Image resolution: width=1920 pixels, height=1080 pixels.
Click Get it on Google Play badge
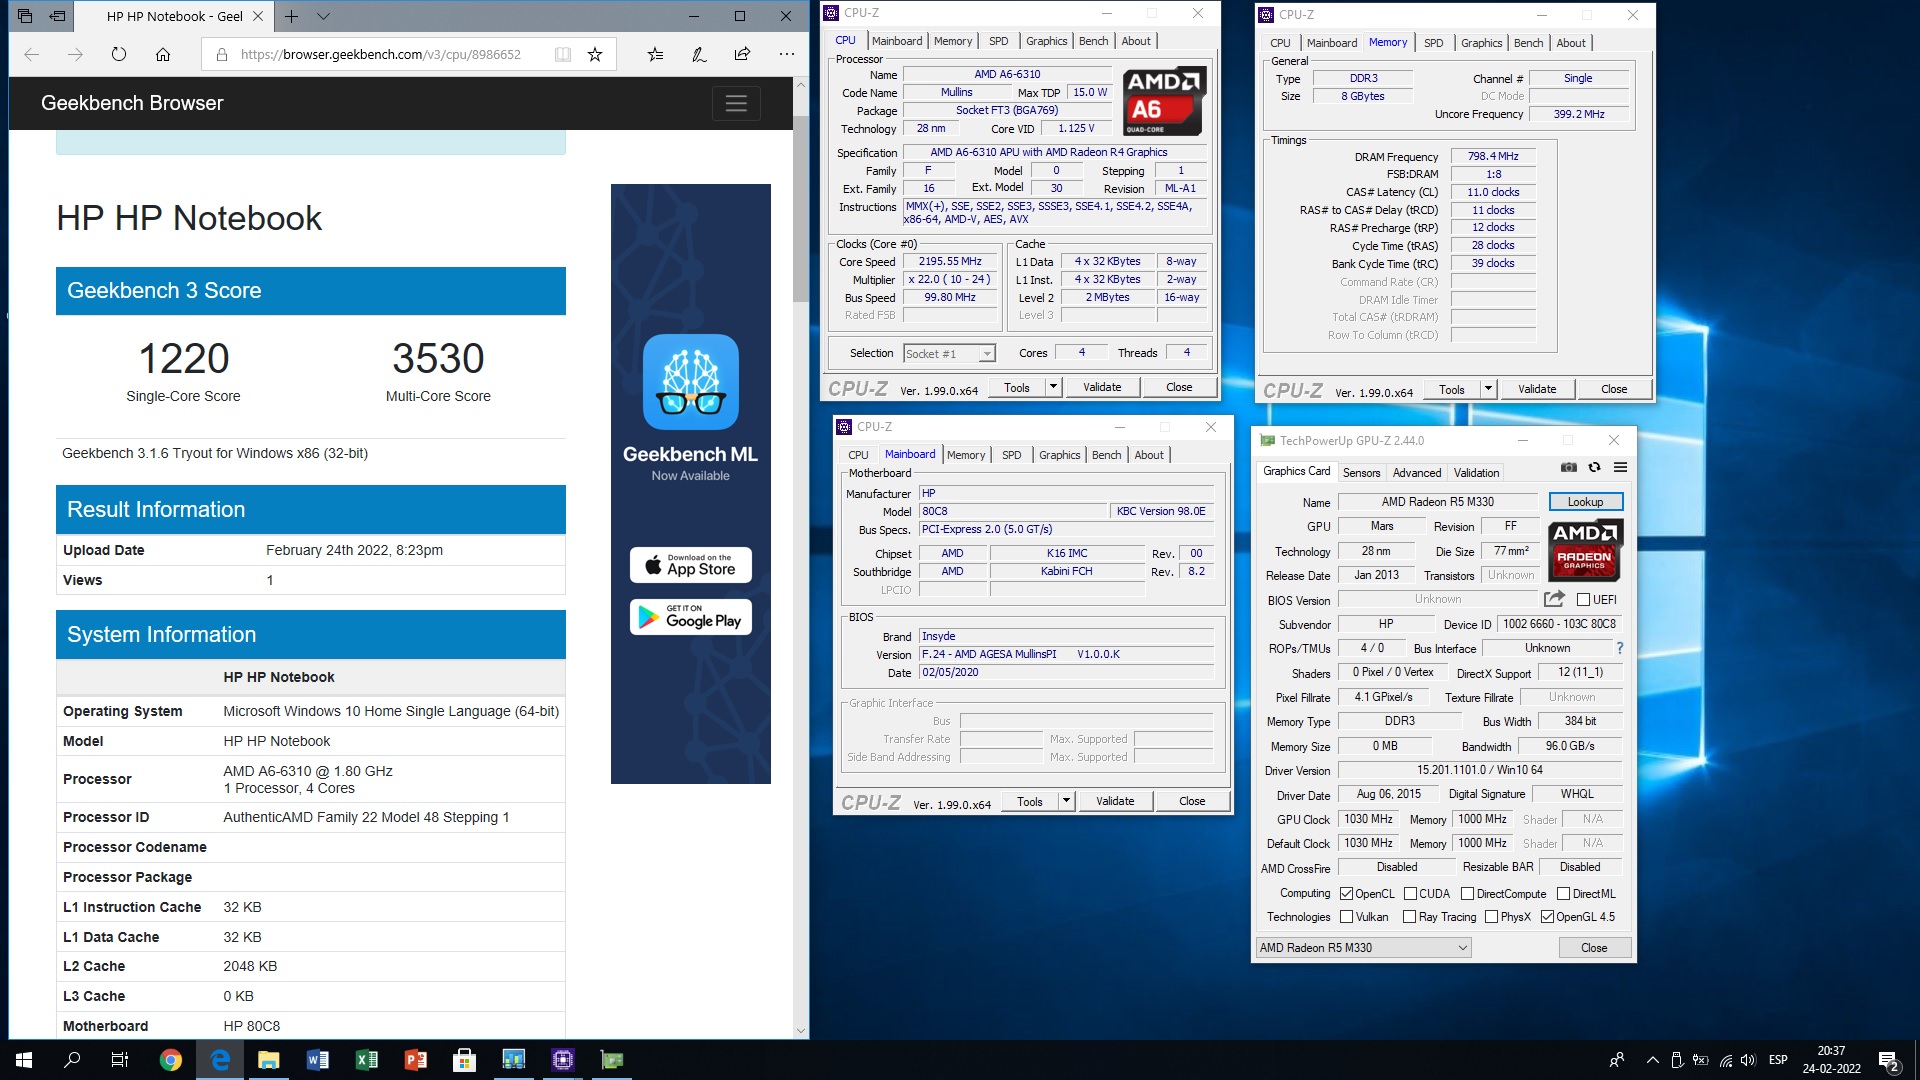click(691, 617)
